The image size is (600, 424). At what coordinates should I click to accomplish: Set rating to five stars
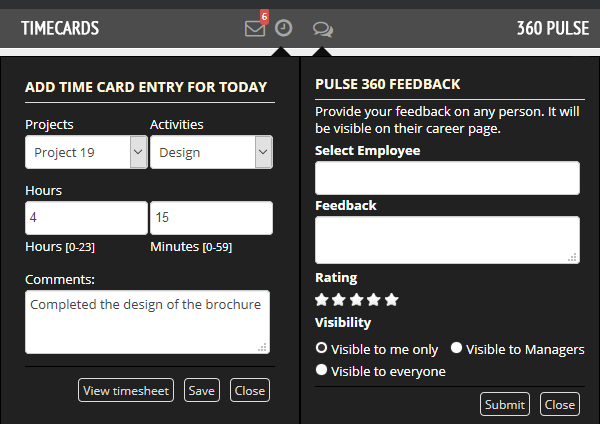(391, 300)
